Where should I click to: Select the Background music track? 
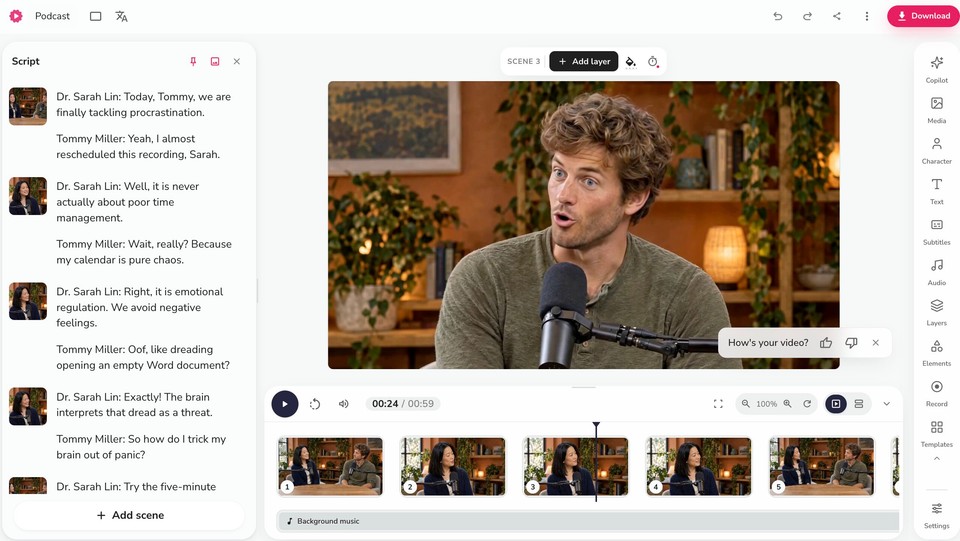pyautogui.click(x=588, y=521)
